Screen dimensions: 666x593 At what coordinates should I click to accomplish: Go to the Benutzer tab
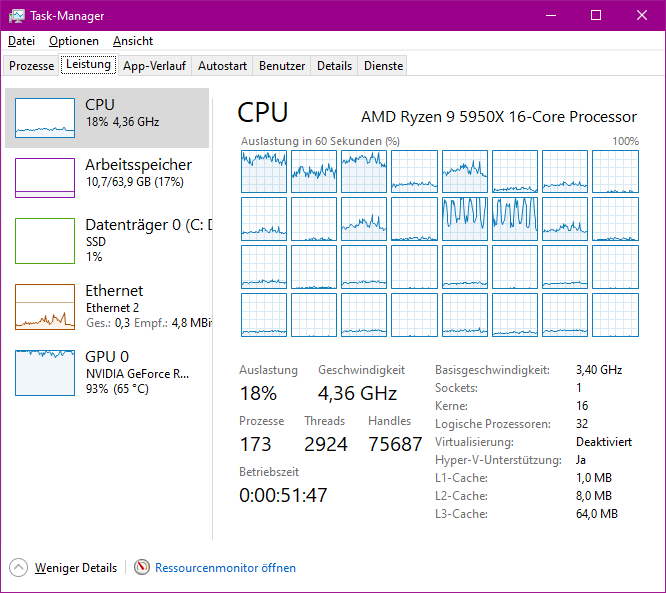(x=282, y=66)
